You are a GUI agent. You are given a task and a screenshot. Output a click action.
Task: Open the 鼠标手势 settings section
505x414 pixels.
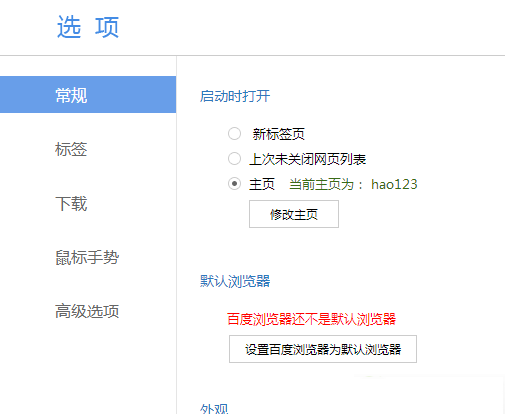pyautogui.click(x=87, y=257)
